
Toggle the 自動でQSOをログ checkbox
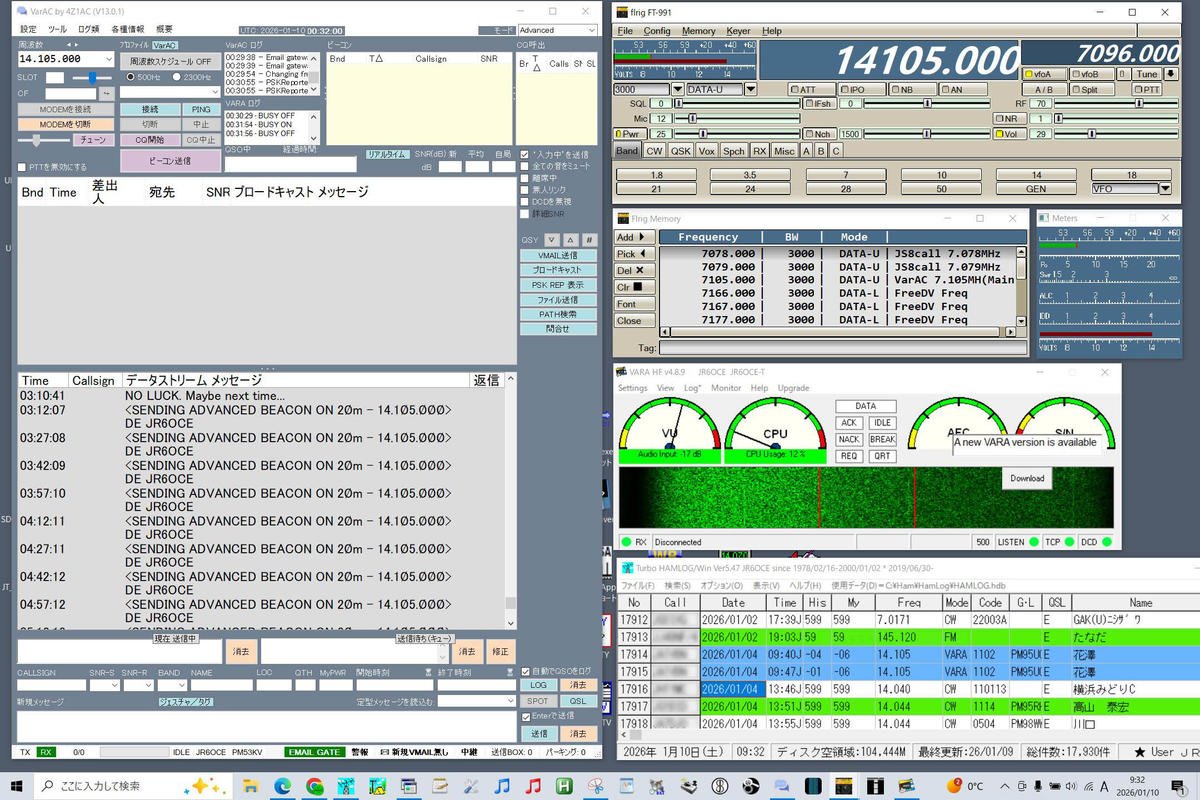527,671
